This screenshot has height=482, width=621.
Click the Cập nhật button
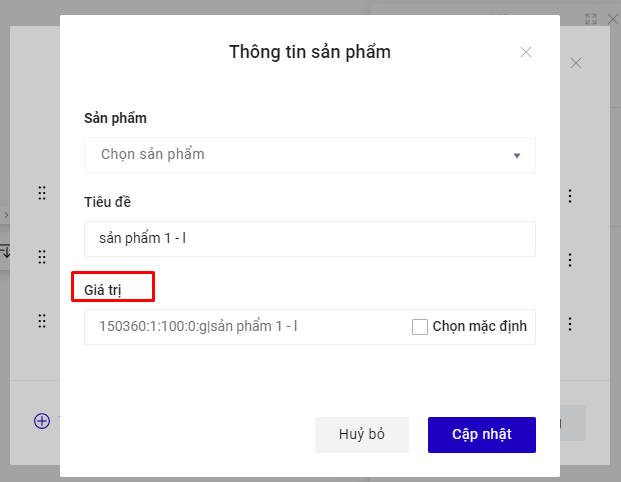coord(481,434)
